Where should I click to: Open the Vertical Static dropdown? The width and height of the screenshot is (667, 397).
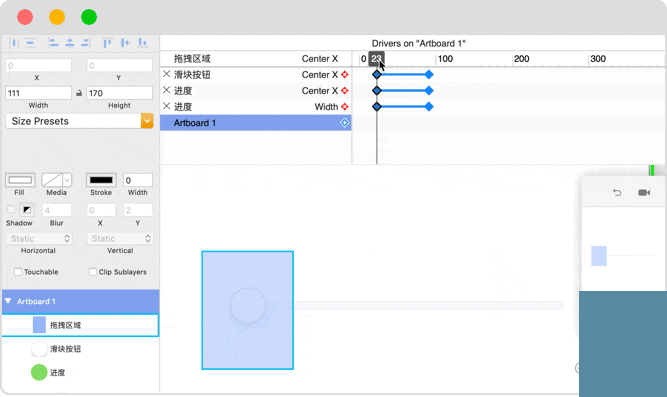tap(120, 239)
